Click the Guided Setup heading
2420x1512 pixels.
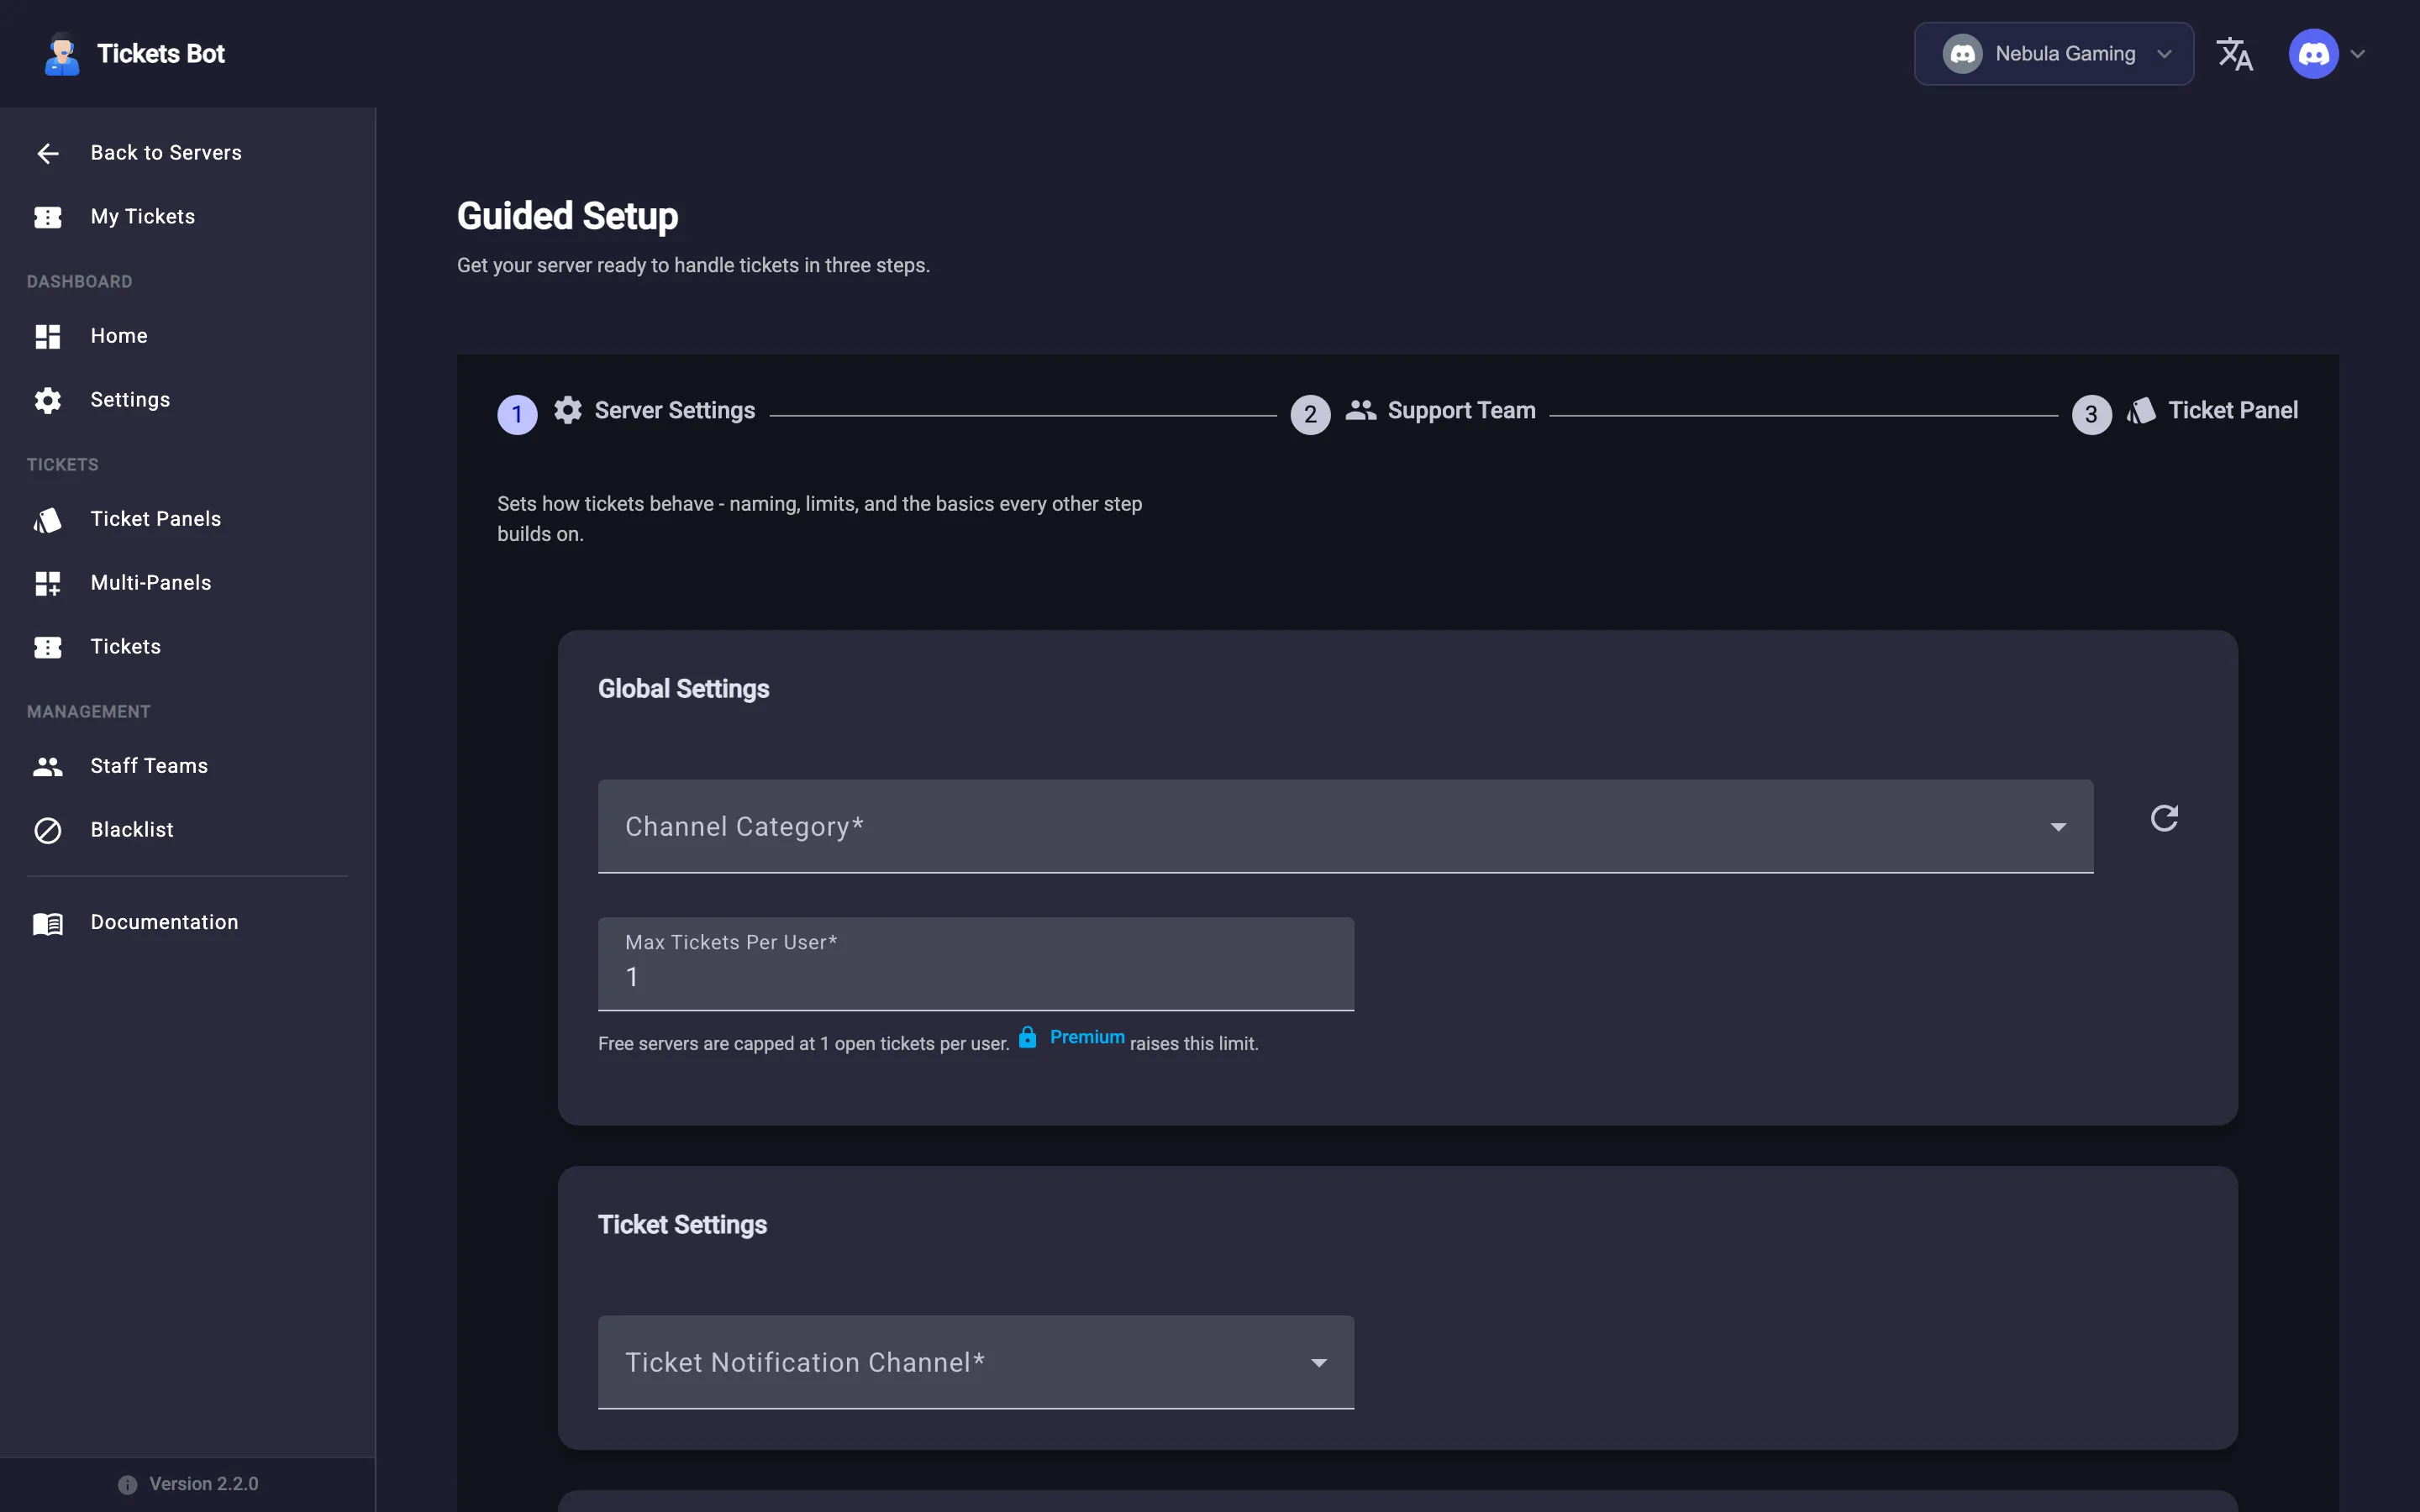pyautogui.click(x=567, y=216)
